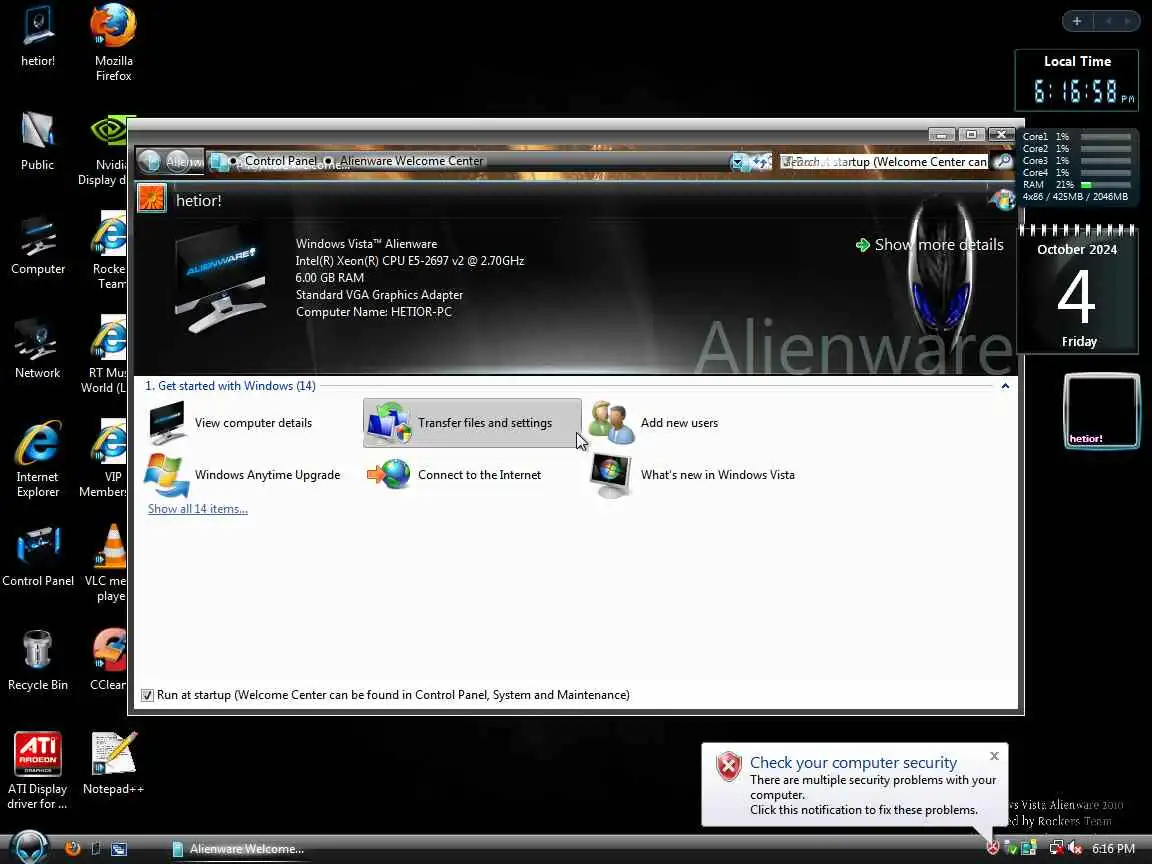This screenshot has height=864, width=1152.
Task: Click Show more details link
Action: 929,245
